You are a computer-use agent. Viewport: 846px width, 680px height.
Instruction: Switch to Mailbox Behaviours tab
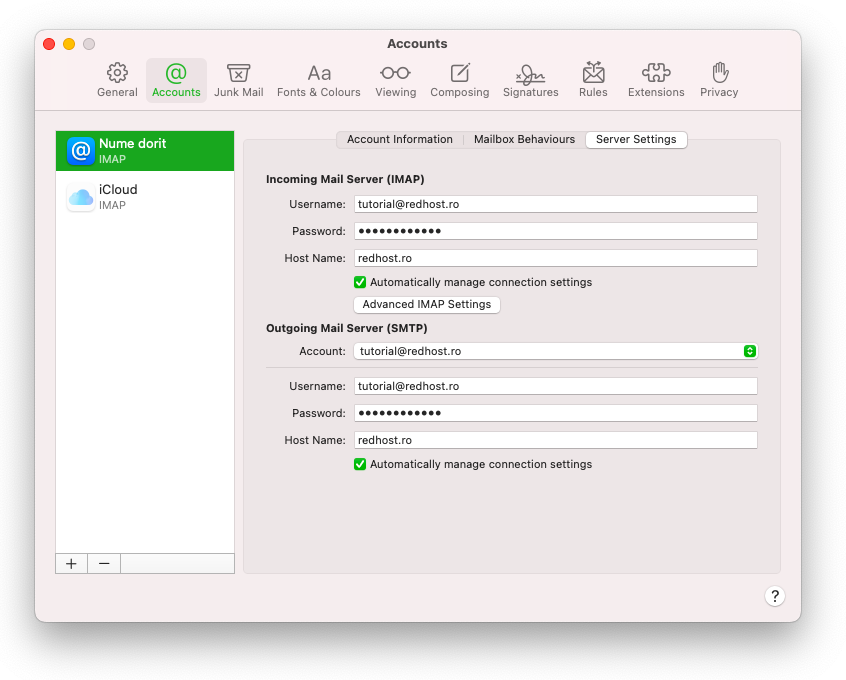(524, 140)
